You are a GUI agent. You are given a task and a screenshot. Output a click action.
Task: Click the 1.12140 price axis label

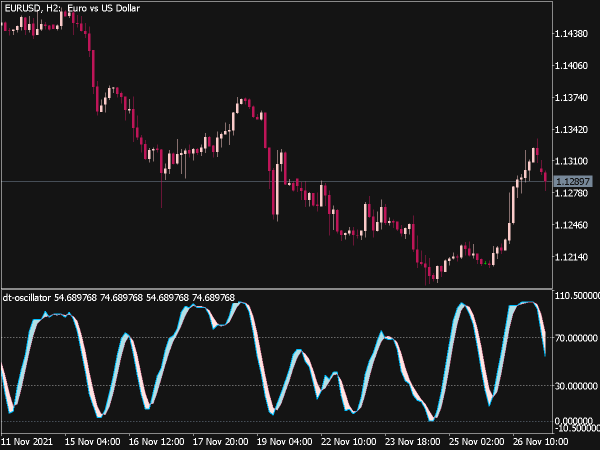pos(571,257)
